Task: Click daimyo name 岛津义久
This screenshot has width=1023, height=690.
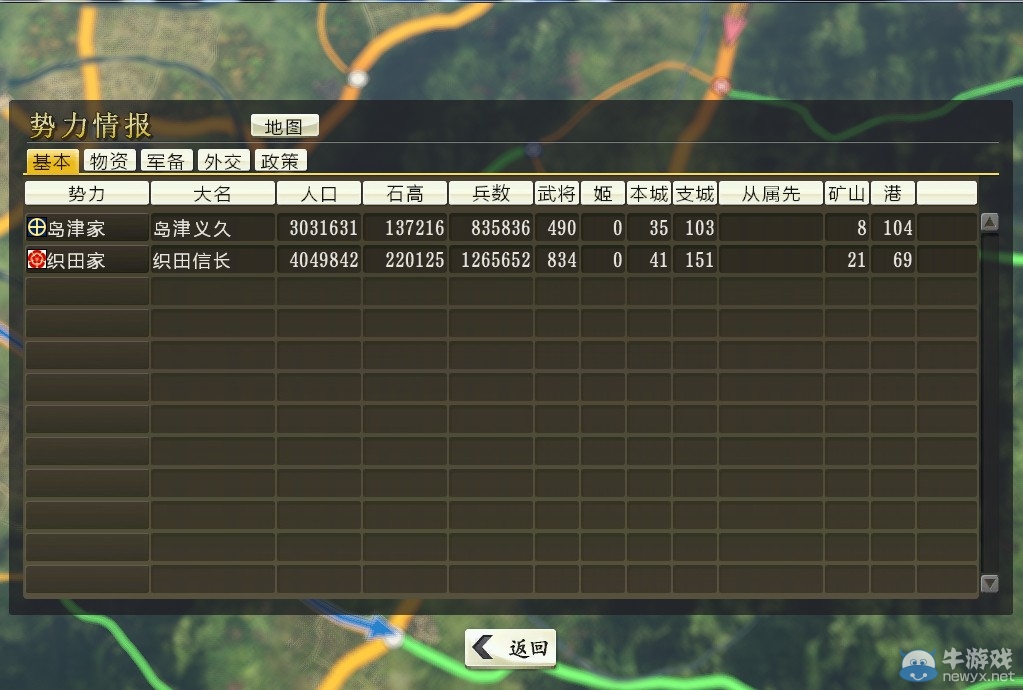Action: coord(192,228)
